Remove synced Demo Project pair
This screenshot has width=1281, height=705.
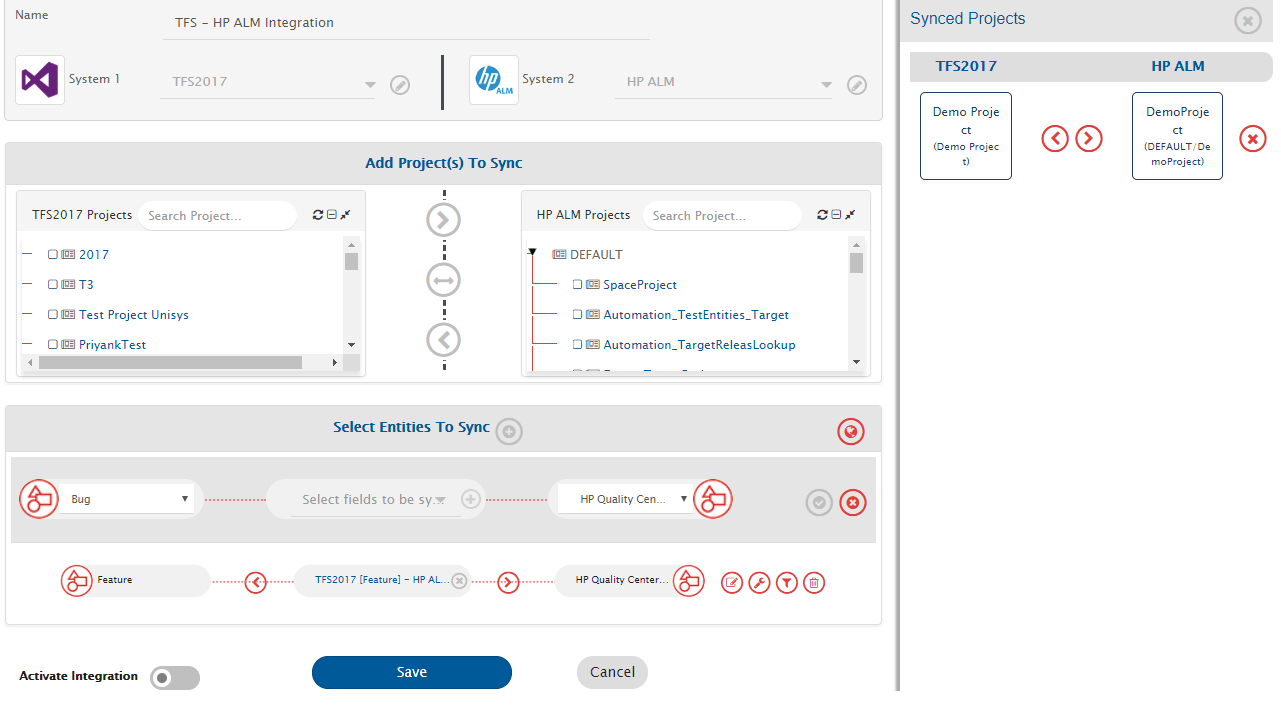1253,139
